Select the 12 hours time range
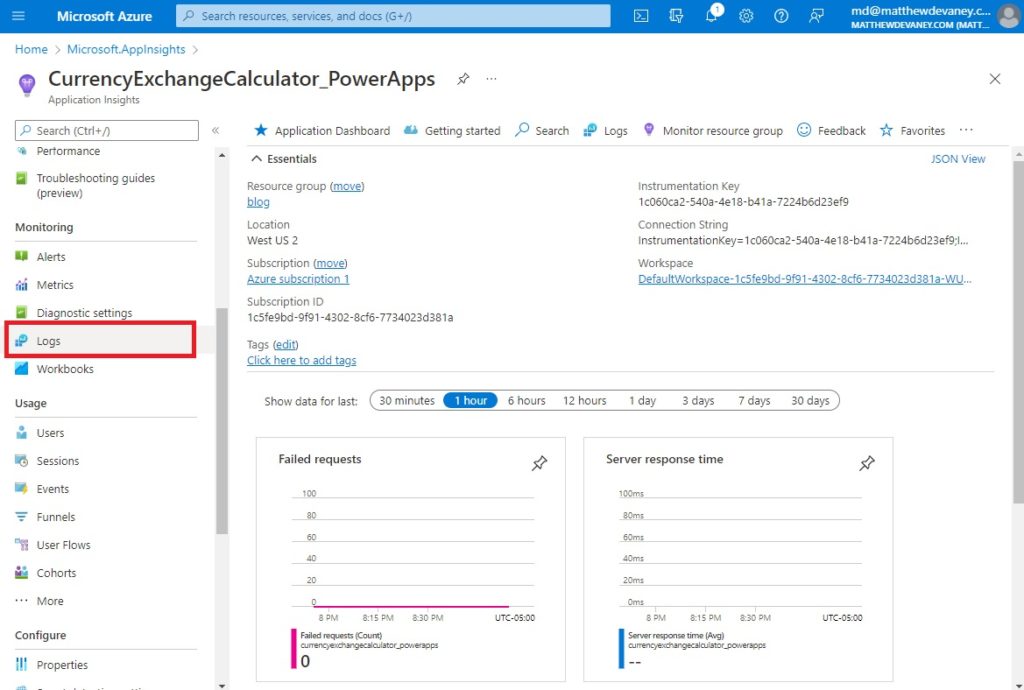This screenshot has width=1024, height=690. [x=584, y=401]
